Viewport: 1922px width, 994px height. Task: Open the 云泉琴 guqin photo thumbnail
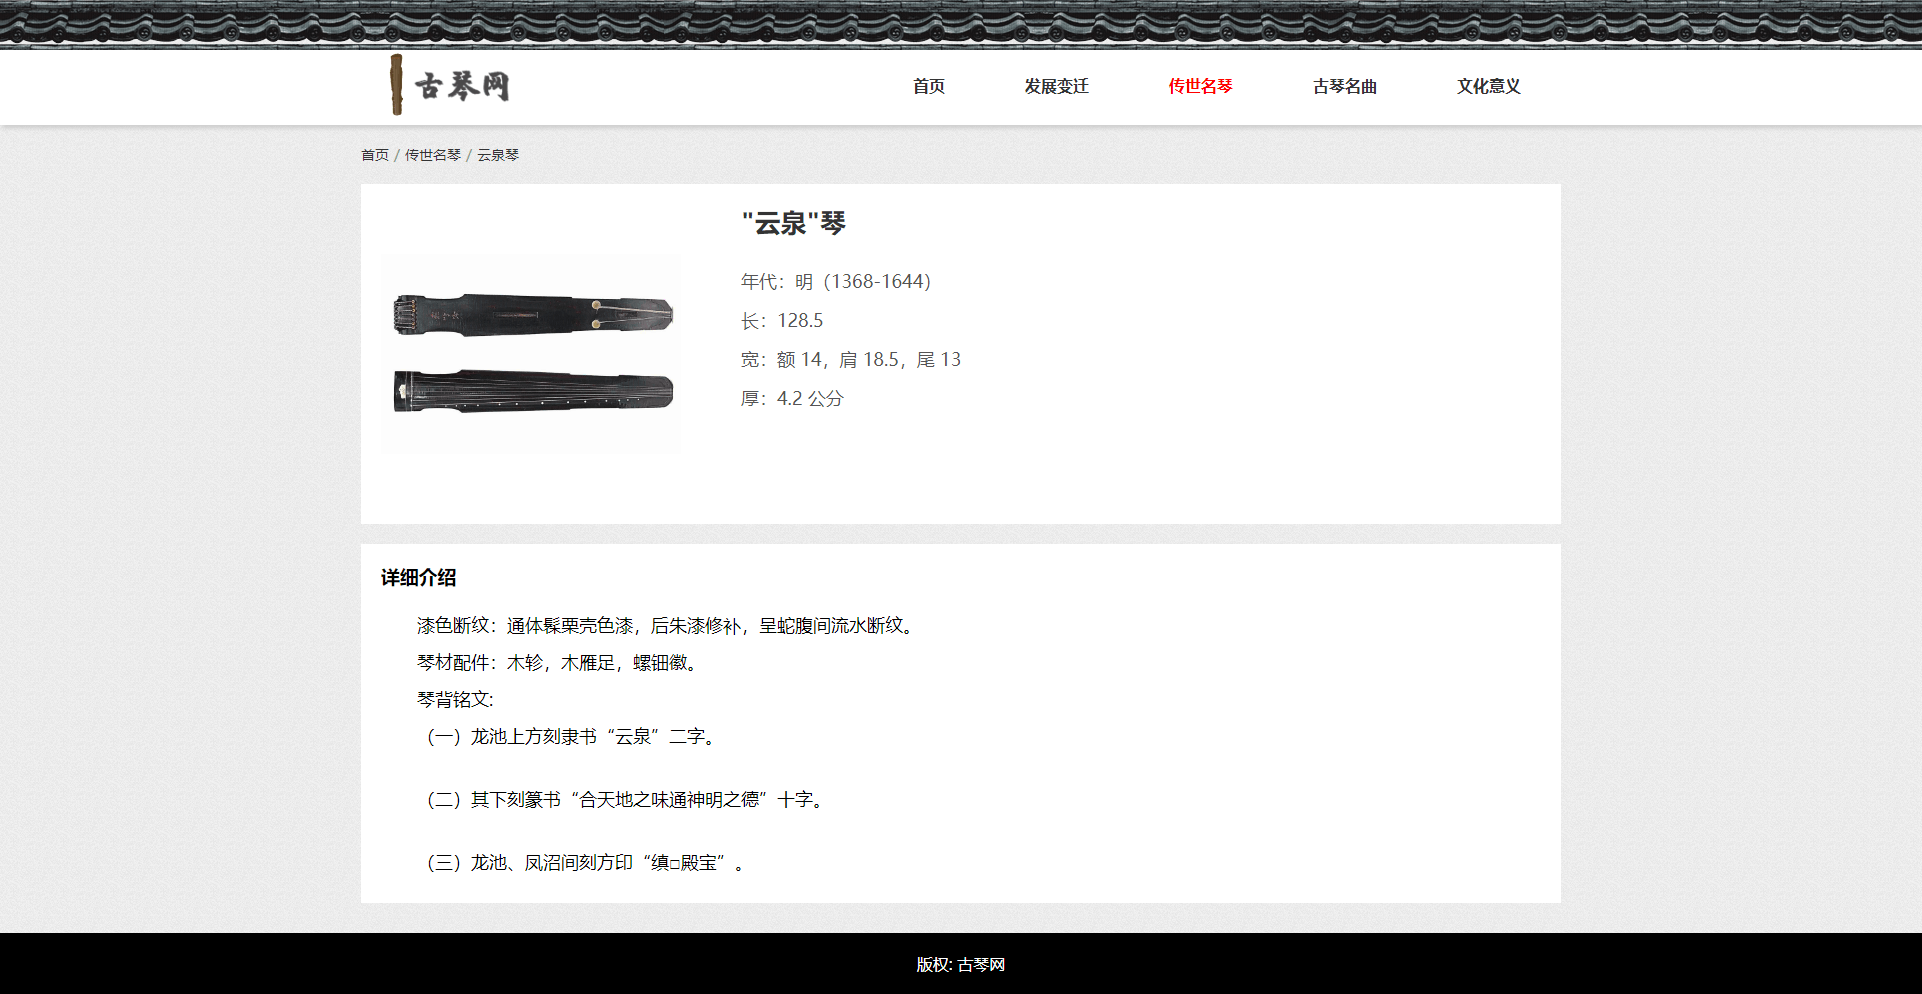[531, 353]
